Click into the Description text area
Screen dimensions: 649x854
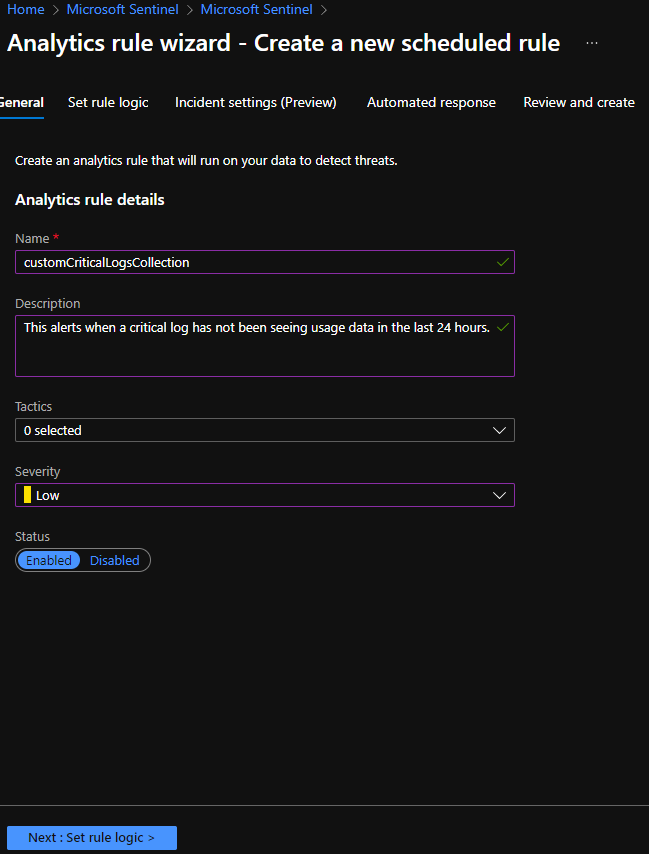265,346
